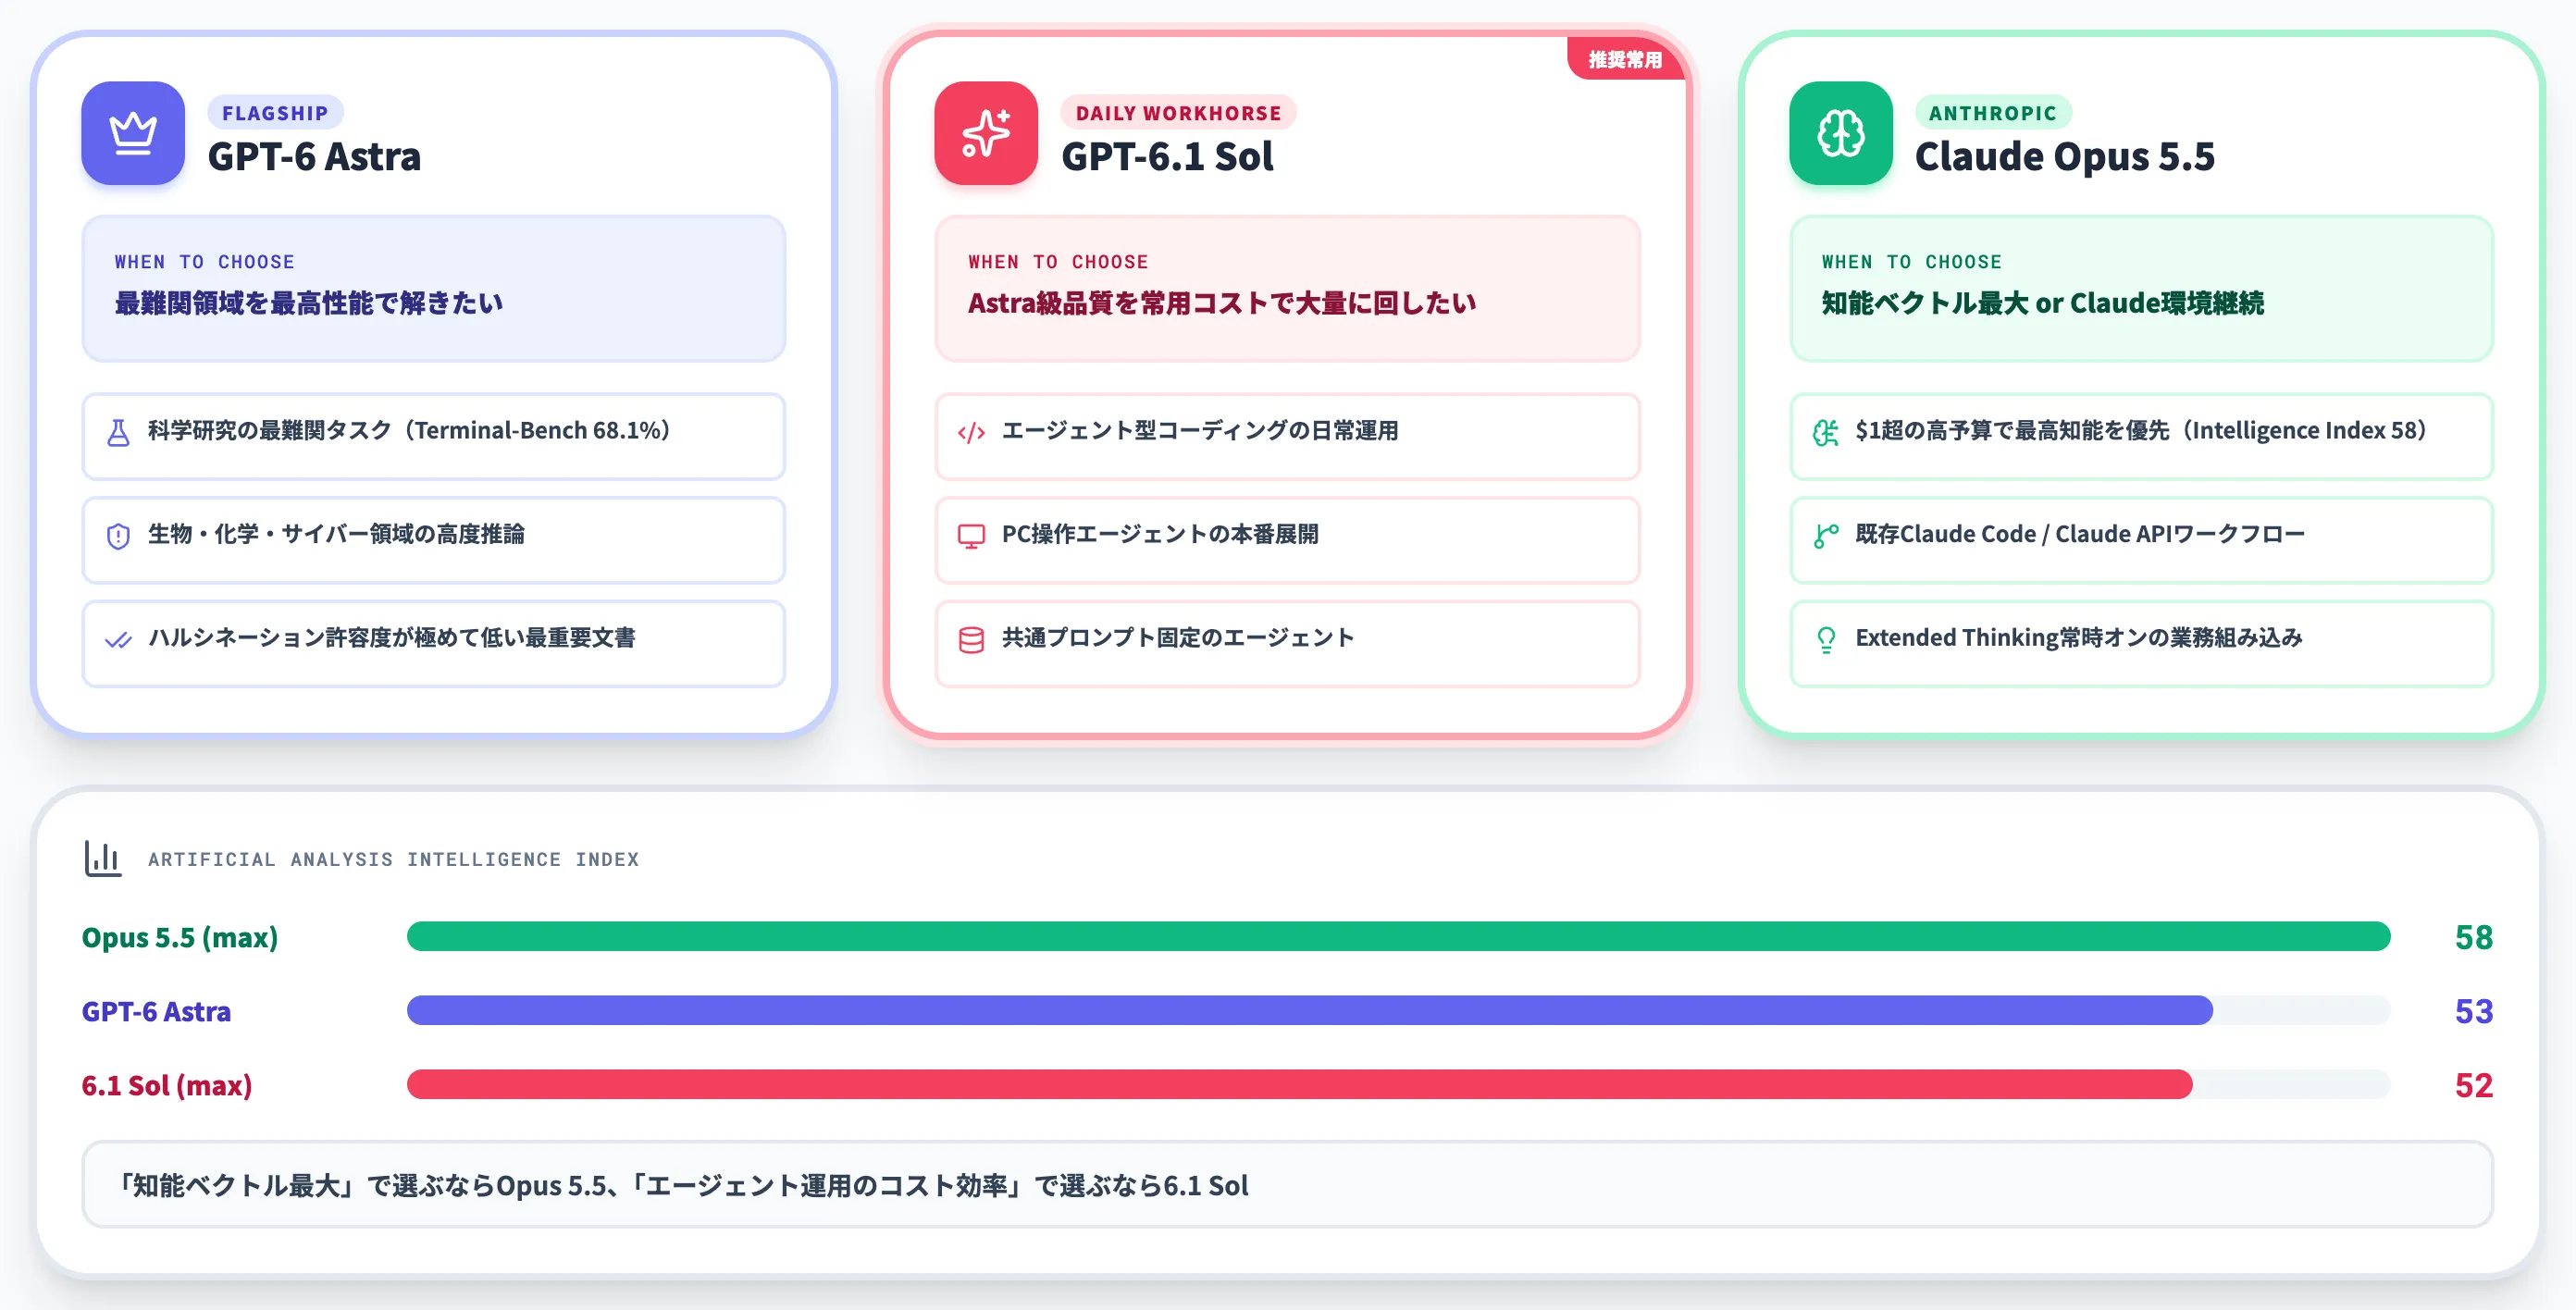Click the Extended Thinking常時オンの業務組み込み row
This screenshot has width=2576, height=1310.
(x=2141, y=644)
